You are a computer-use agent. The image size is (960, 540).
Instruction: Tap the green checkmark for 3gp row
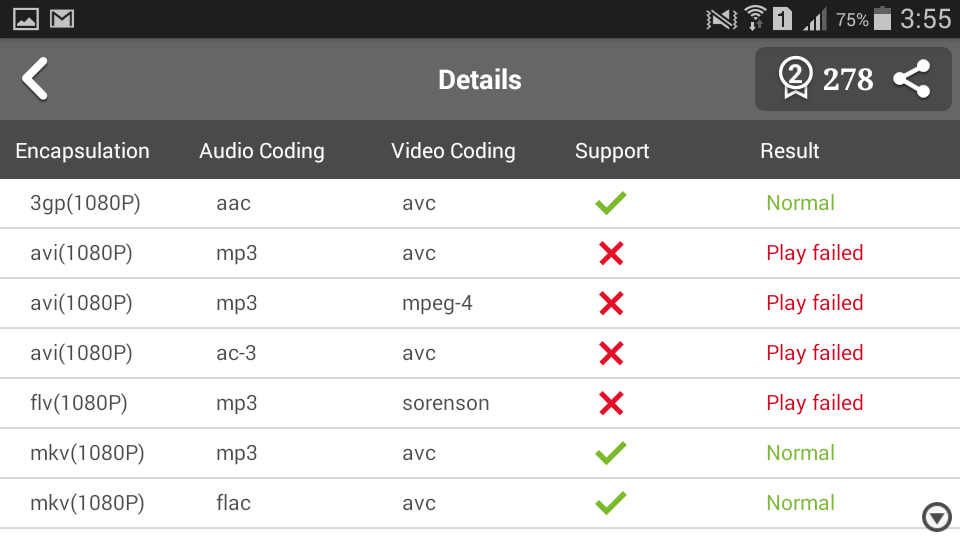[611, 203]
